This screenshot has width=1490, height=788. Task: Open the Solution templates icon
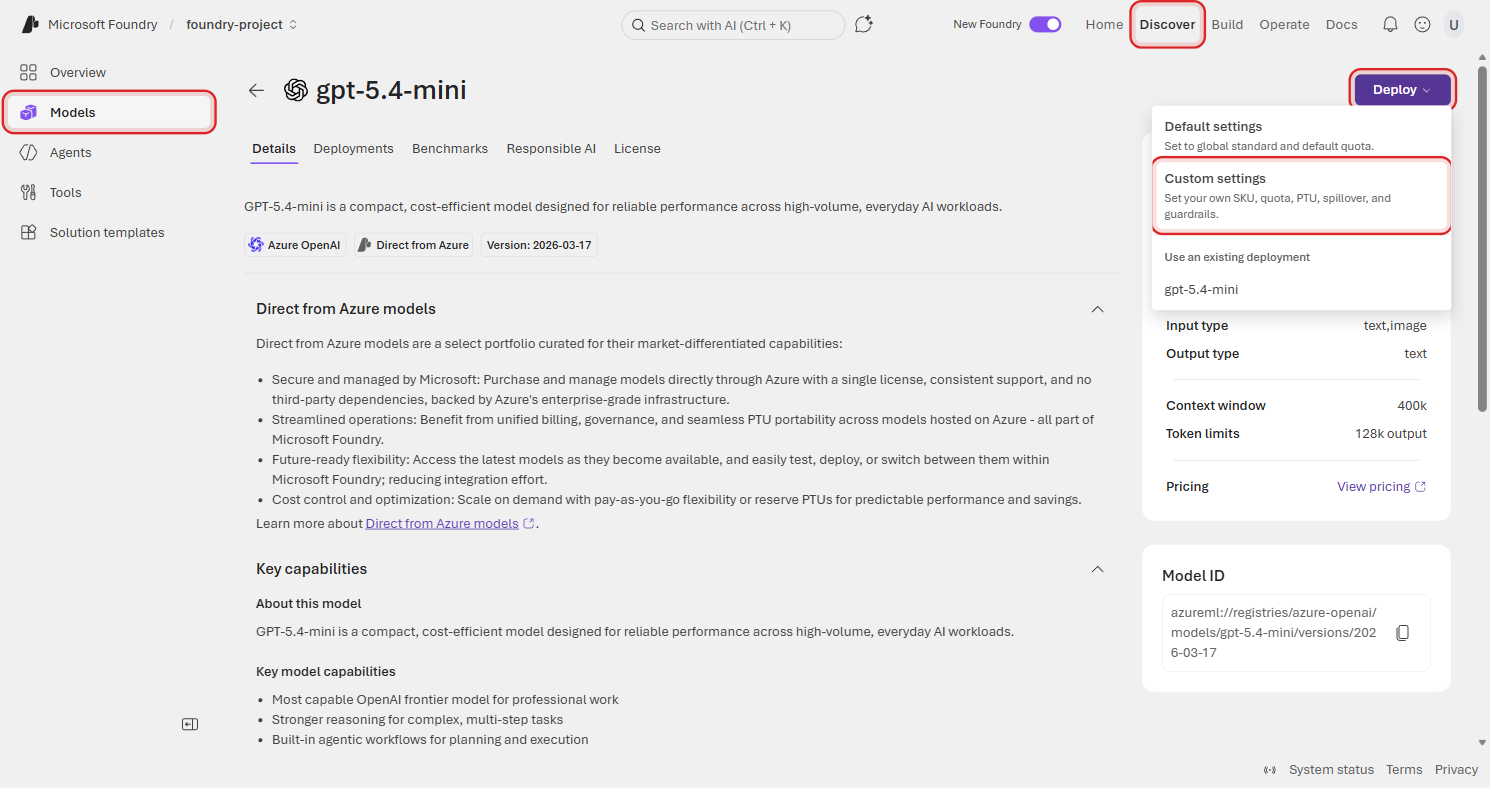click(x=28, y=232)
